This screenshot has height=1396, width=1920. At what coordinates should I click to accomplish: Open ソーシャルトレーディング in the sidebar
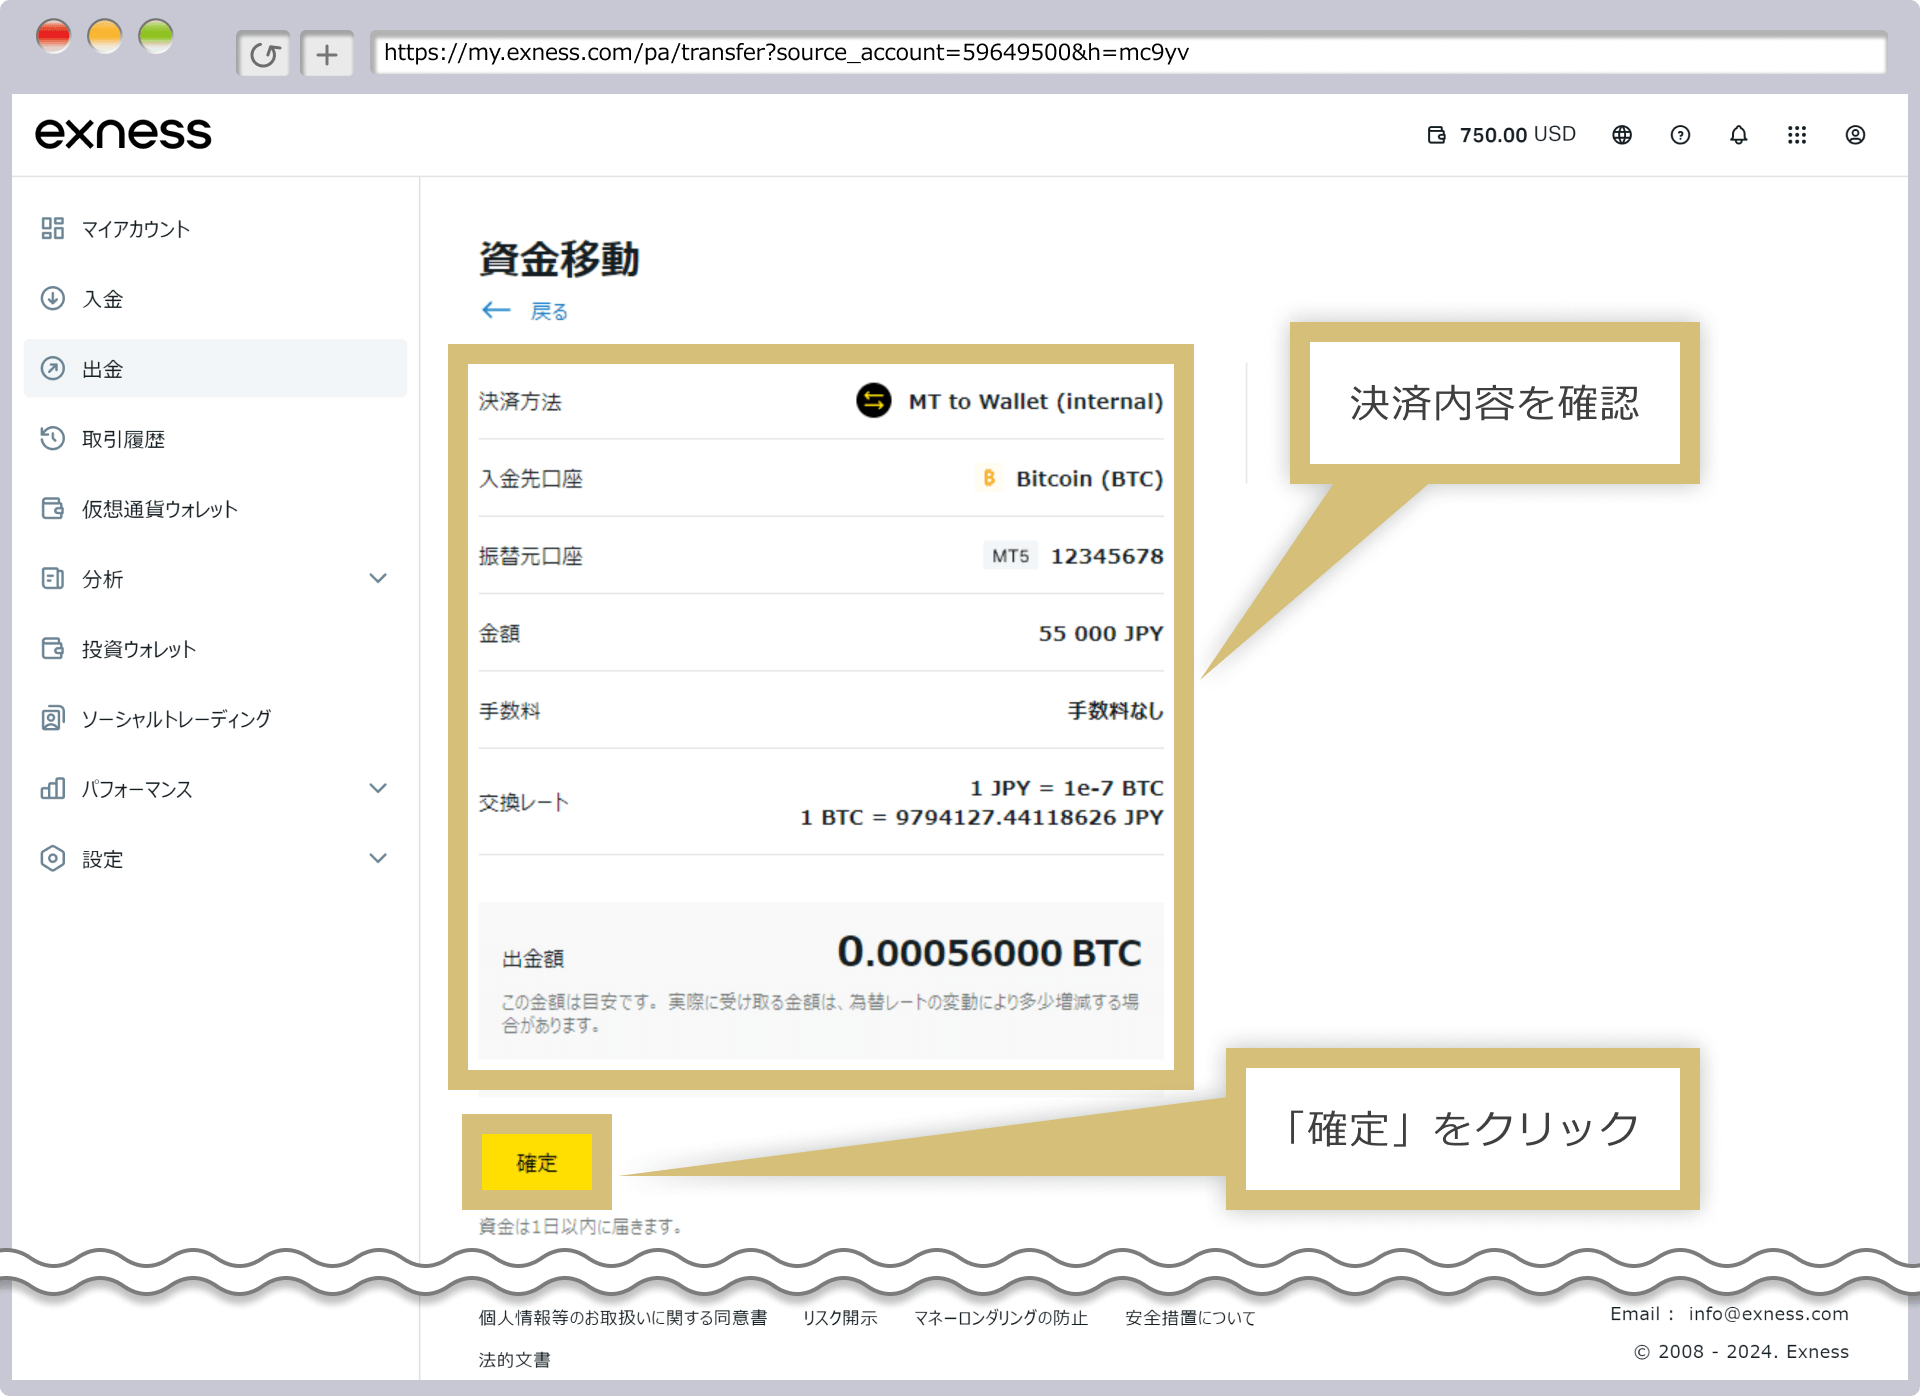(215, 719)
